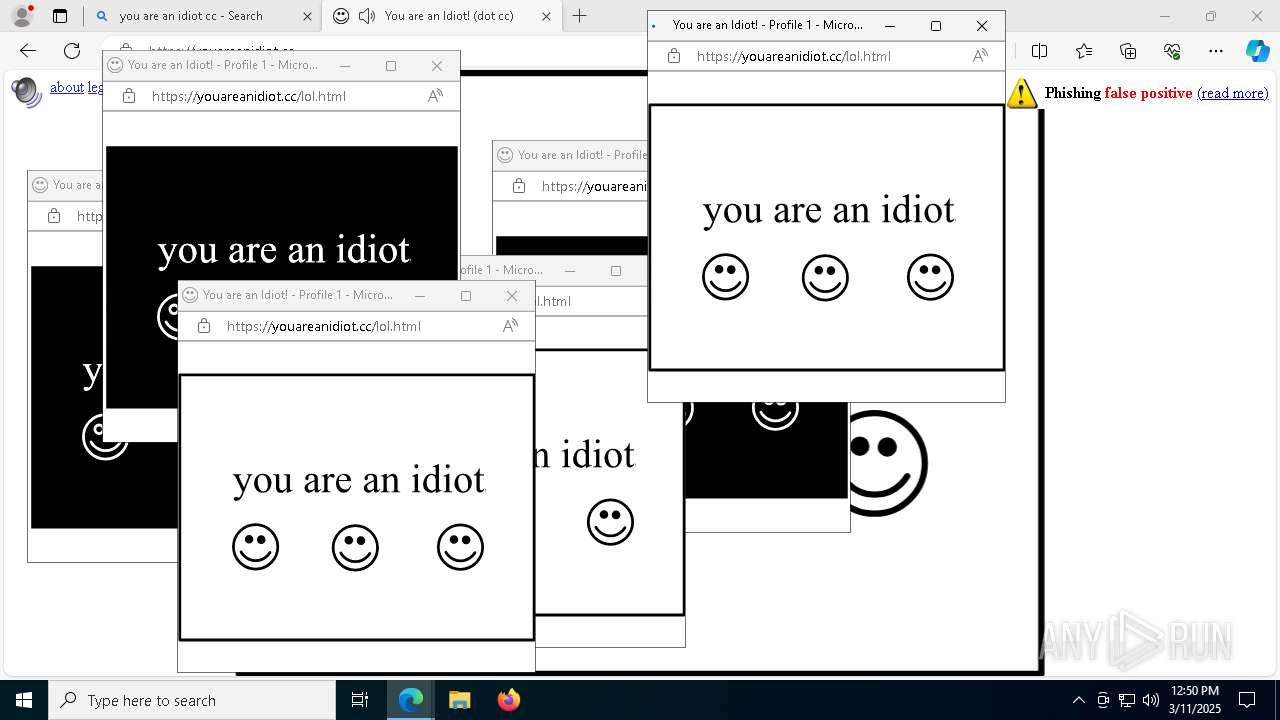Click the yellow warning triangle icon

(1022, 93)
